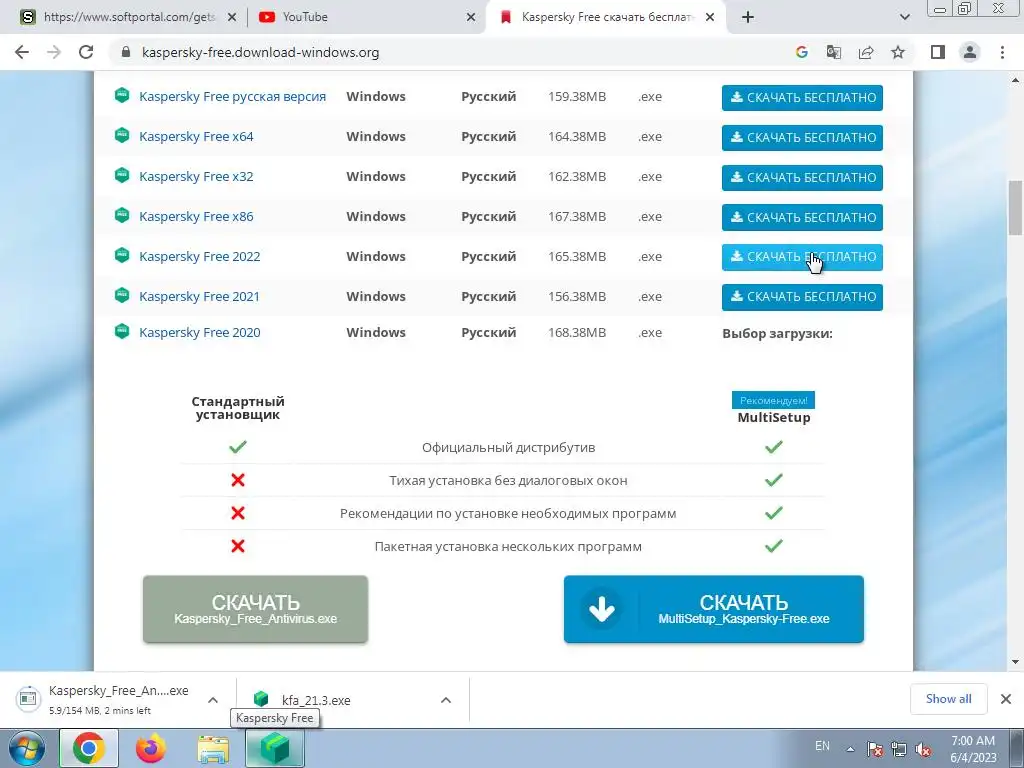Click Show all downloads button
Viewport: 1024px width, 768px height.
948,699
